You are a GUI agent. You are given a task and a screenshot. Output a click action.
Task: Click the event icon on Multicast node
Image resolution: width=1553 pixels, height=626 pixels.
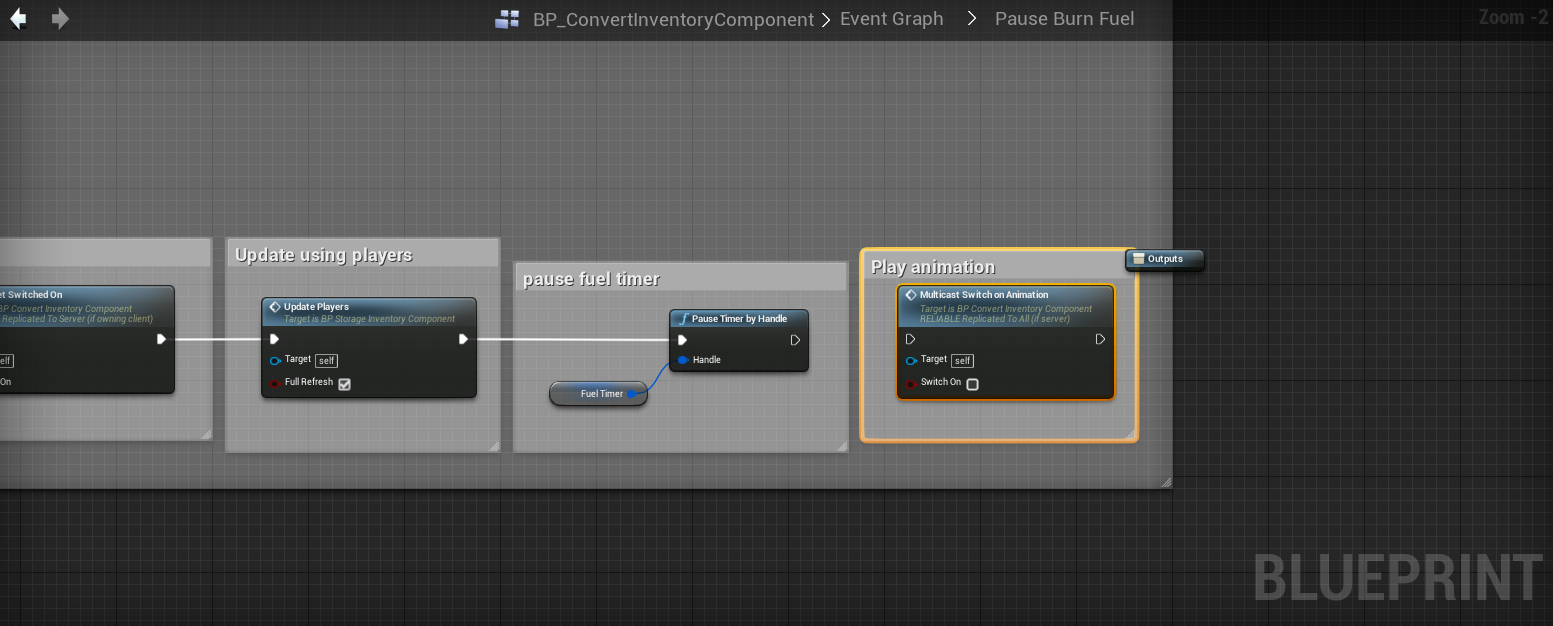(x=911, y=295)
